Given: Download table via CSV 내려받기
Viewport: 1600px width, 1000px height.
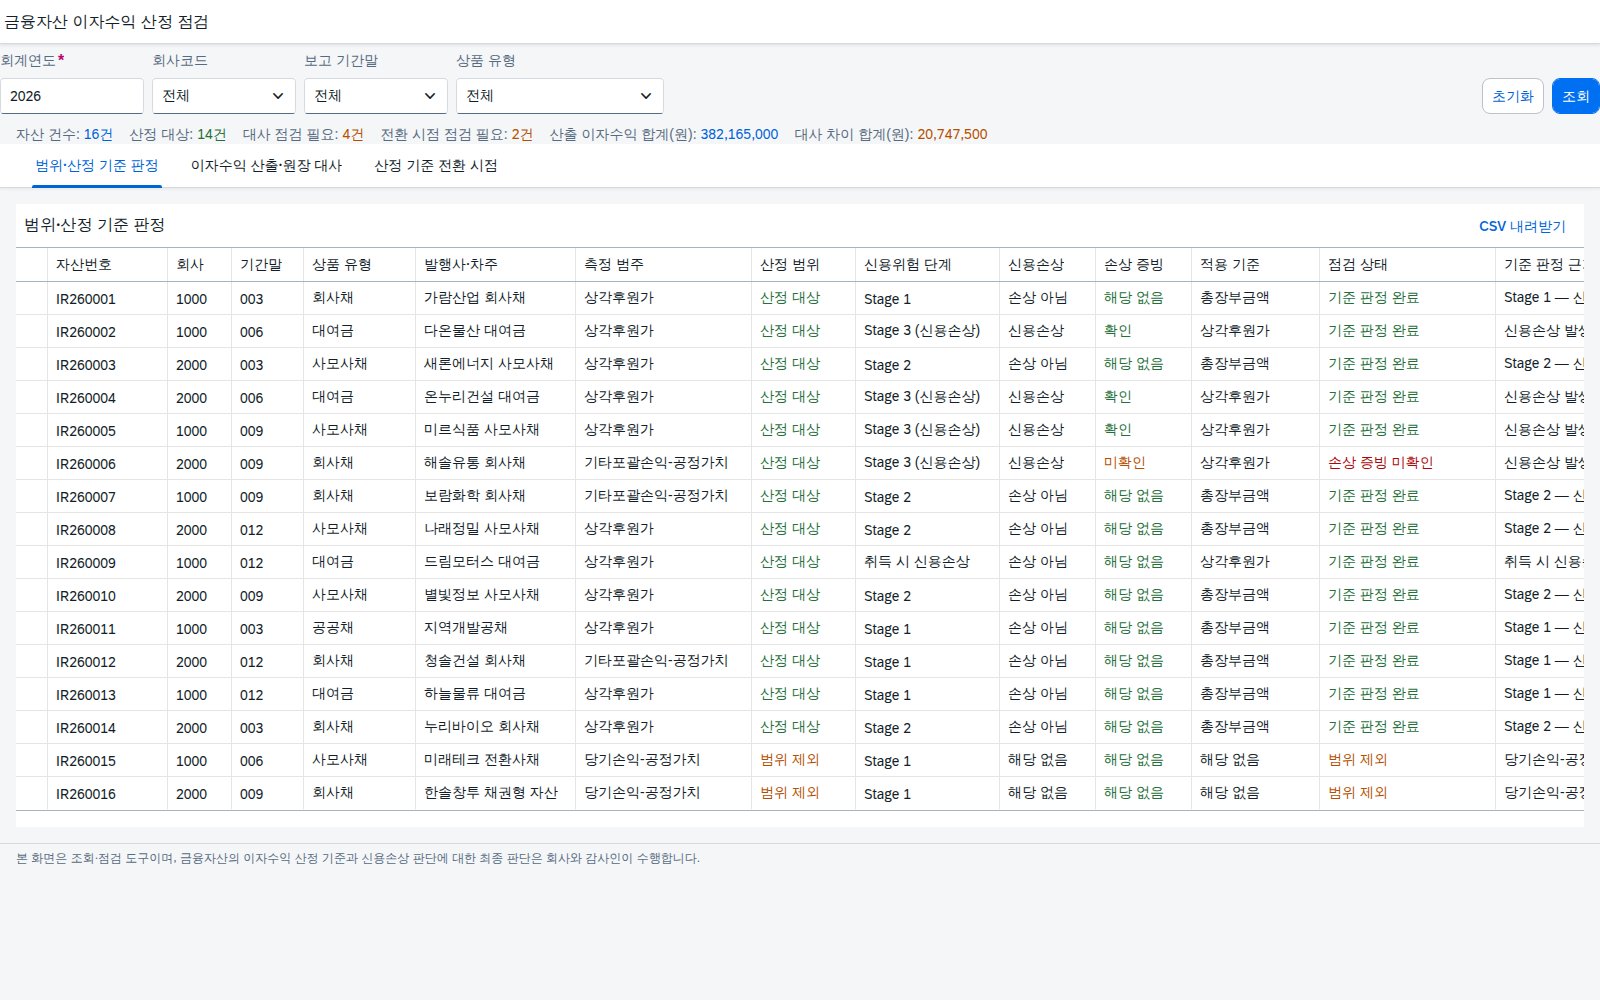Looking at the screenshot, I should 1522,227.
